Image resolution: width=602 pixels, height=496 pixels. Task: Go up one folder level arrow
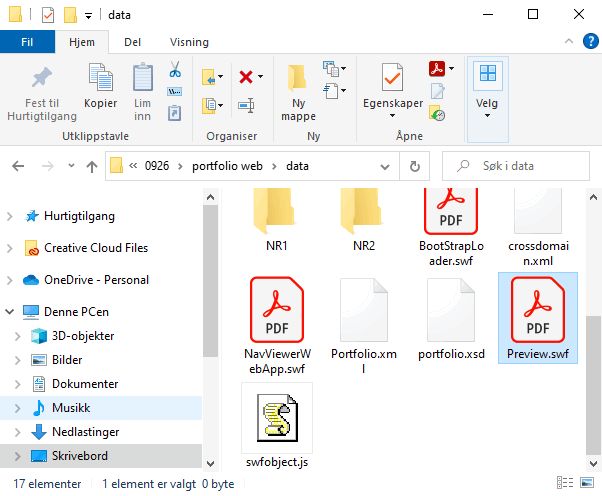[91, 166]
